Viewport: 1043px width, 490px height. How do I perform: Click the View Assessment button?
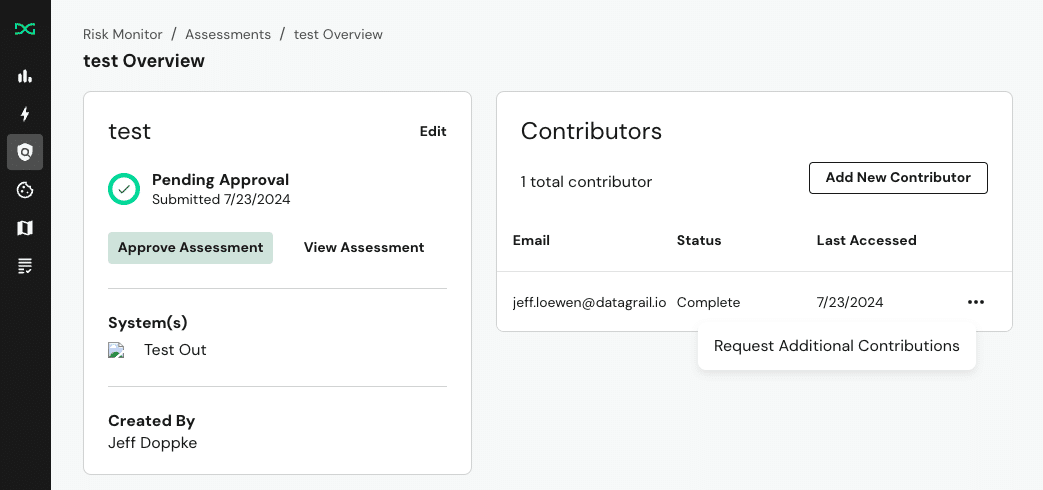(364, 248)
